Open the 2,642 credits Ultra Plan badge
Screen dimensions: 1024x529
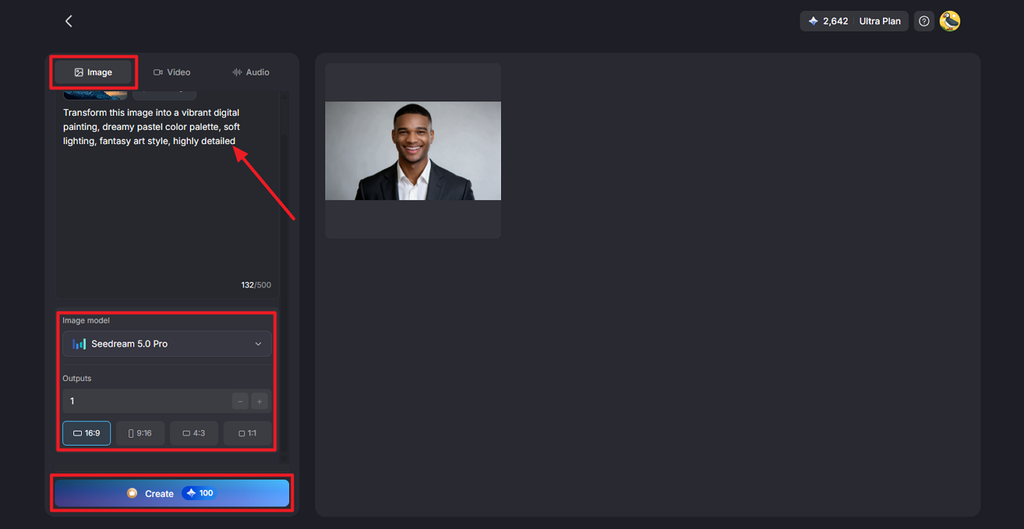(x=854, y=21)
